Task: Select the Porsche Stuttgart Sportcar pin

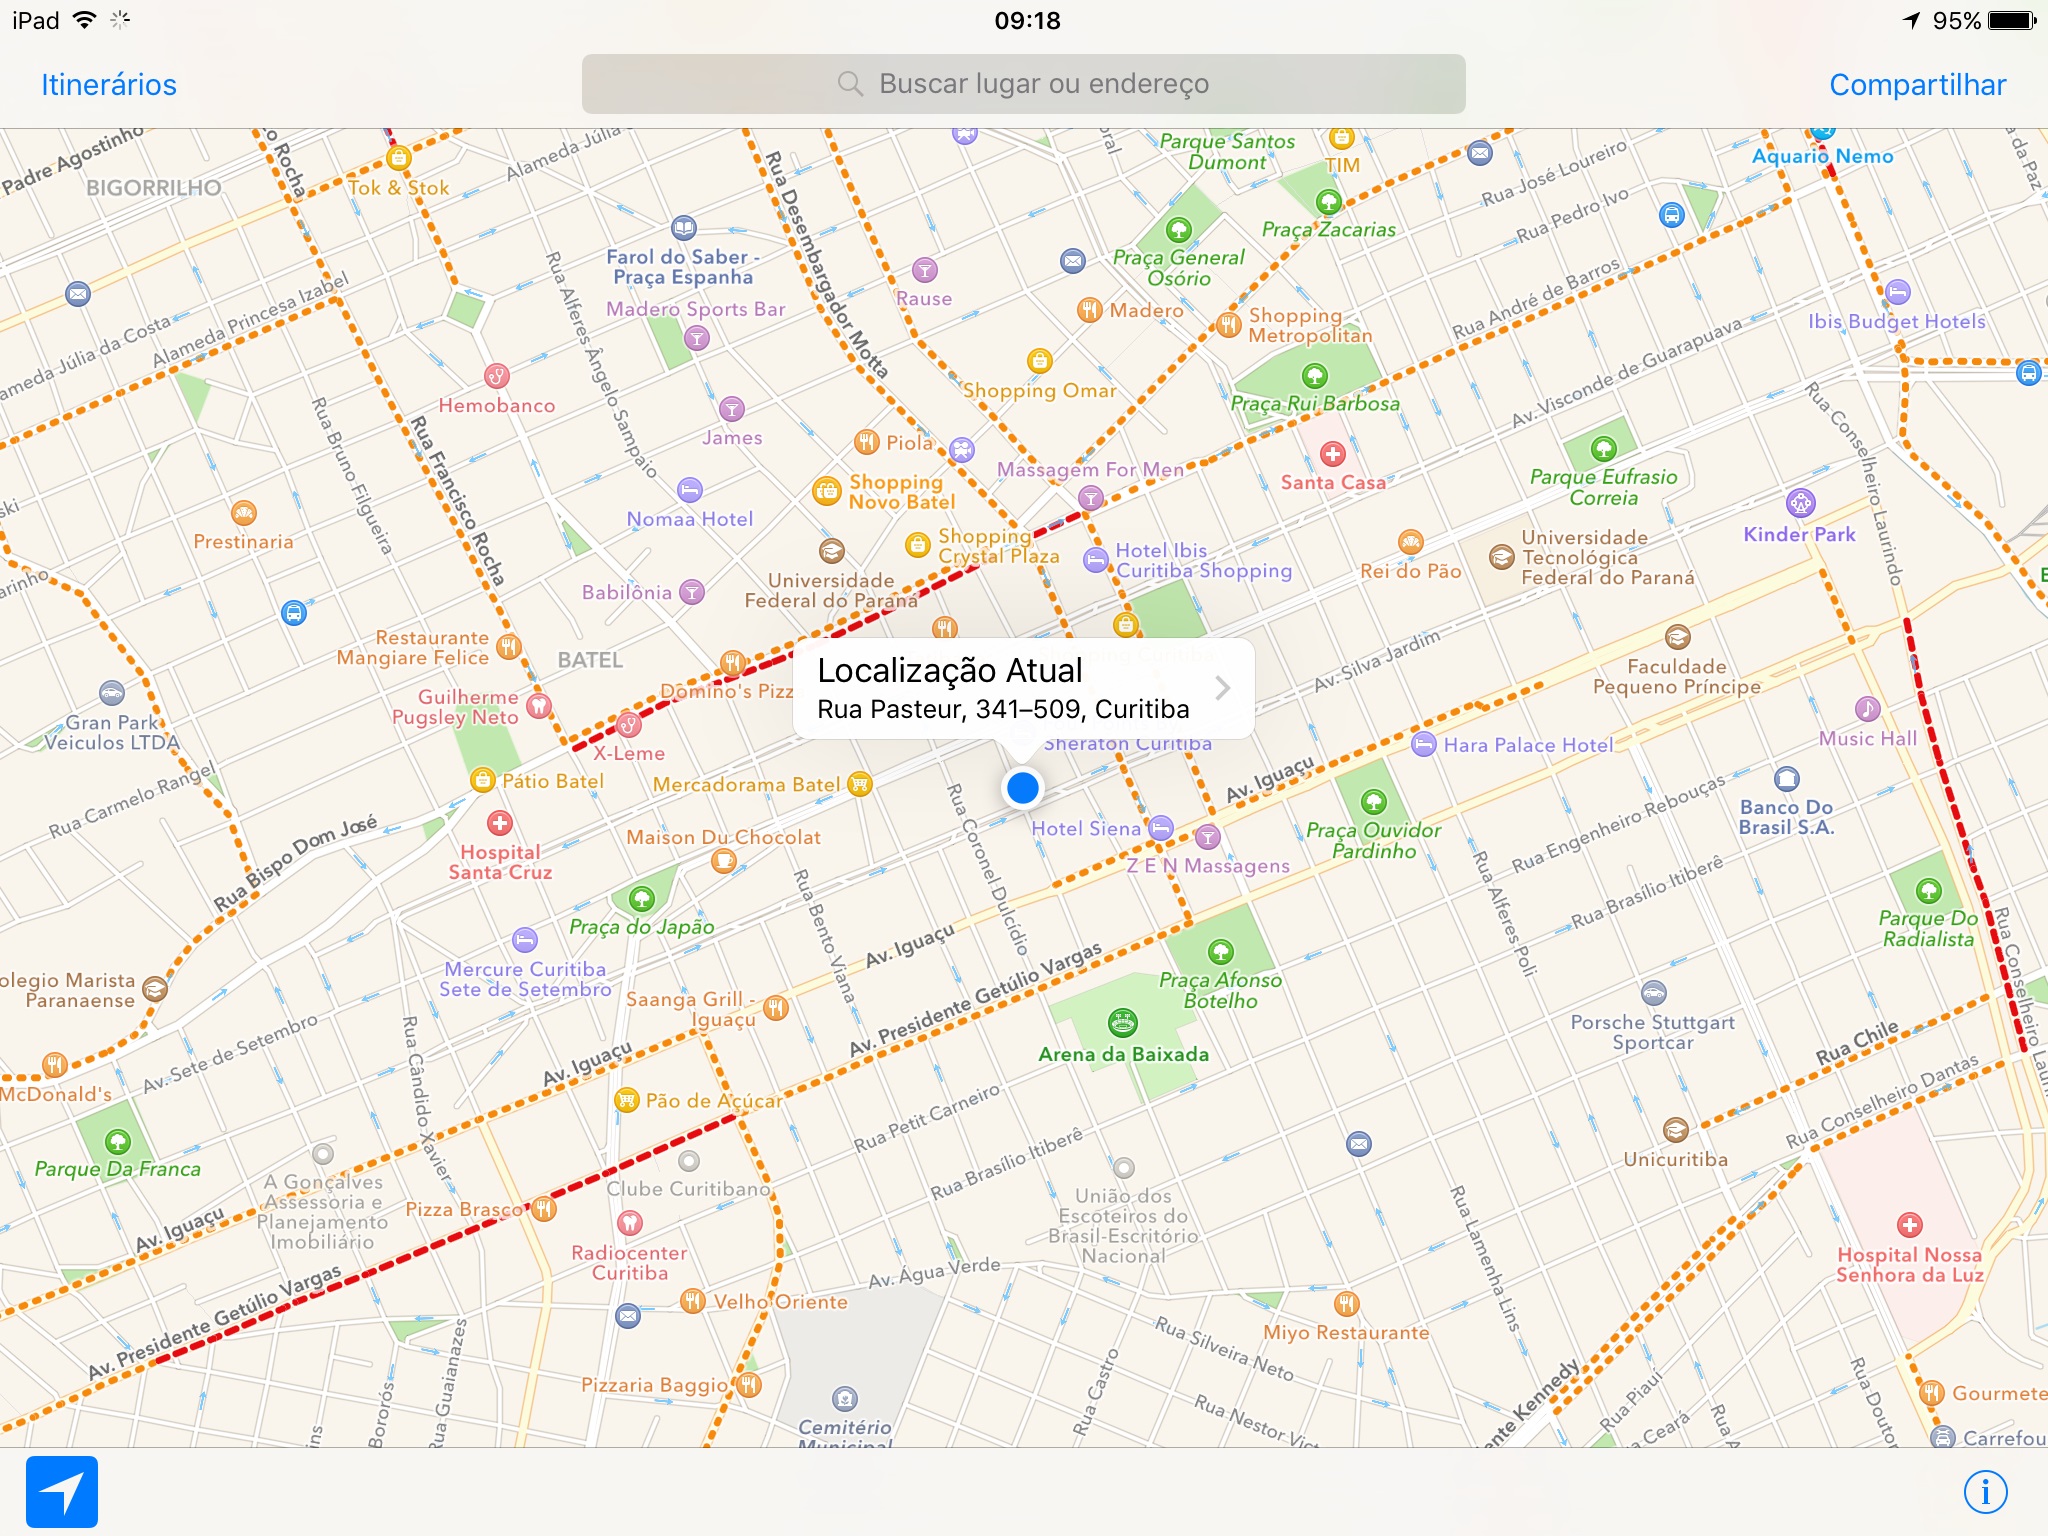Action: tap(1654, 993)
